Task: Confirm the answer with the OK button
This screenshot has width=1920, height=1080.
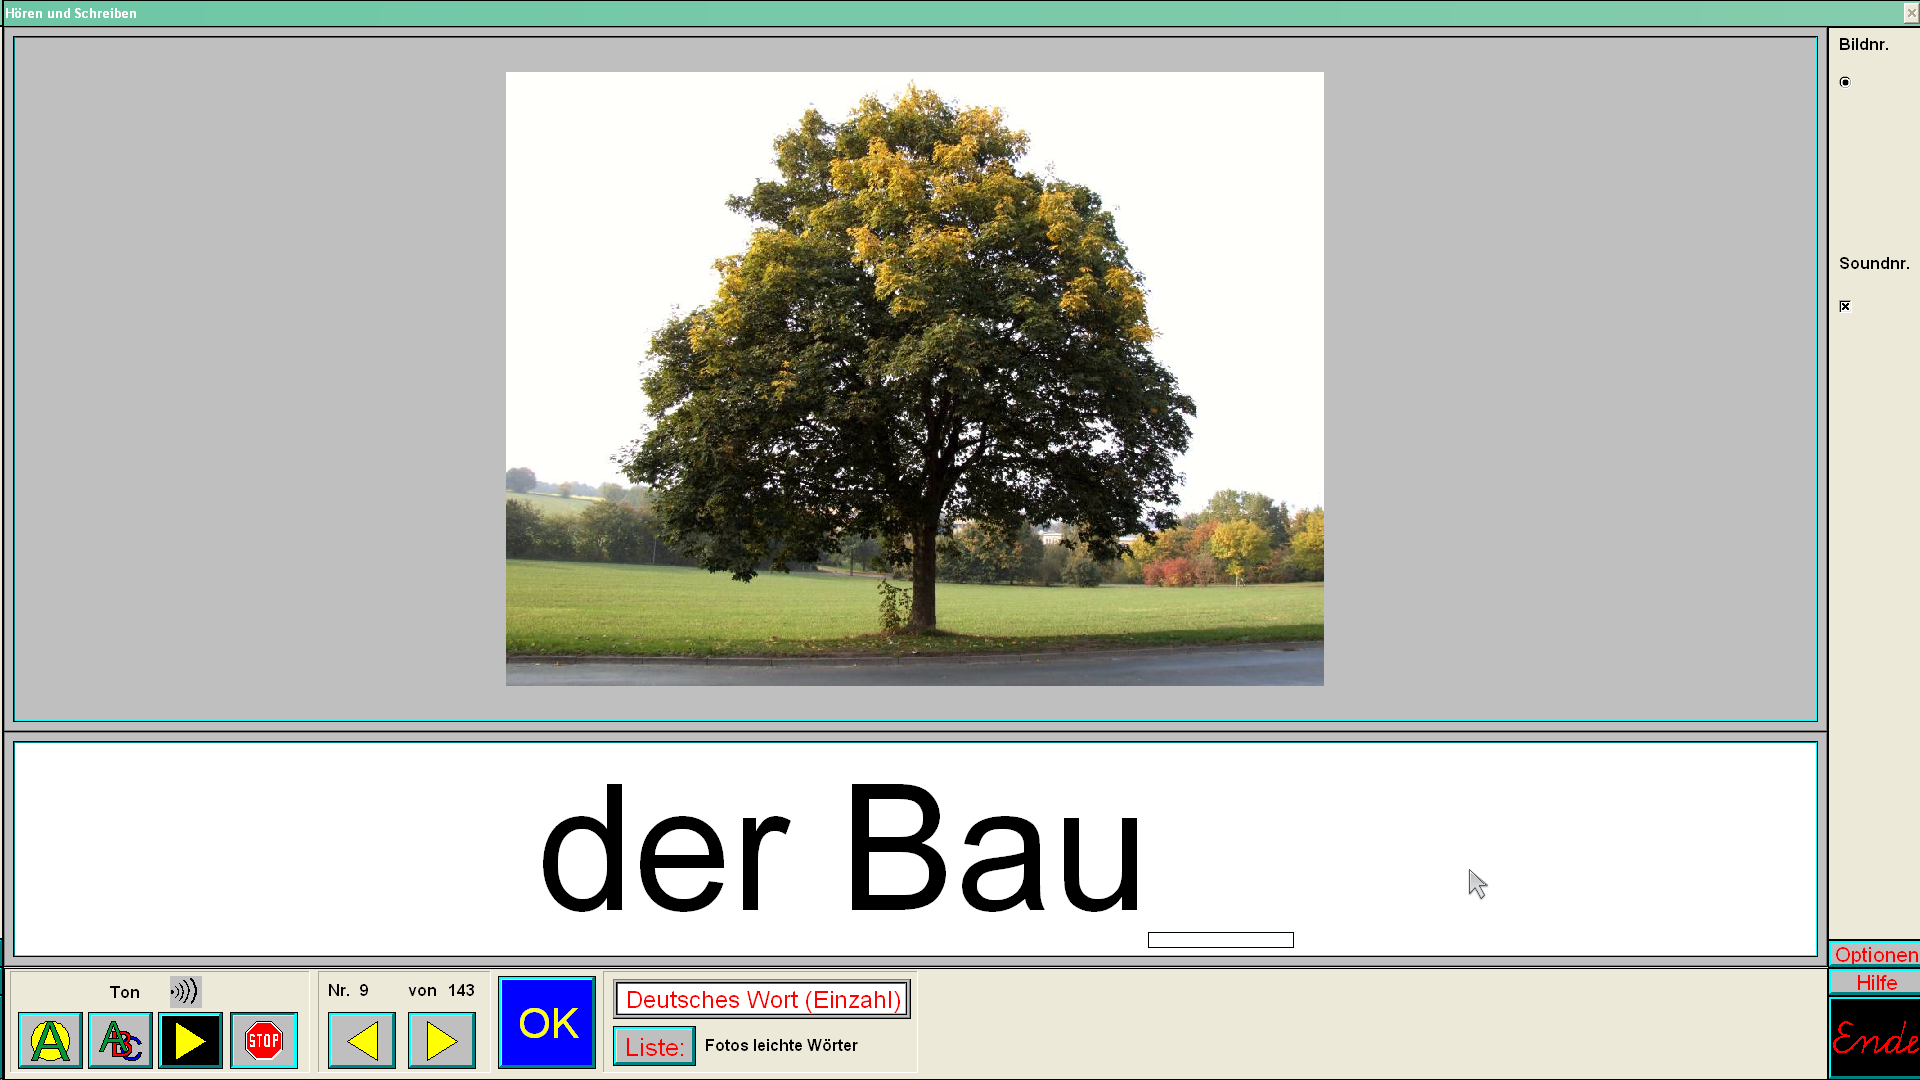Action: [547, 1021]
